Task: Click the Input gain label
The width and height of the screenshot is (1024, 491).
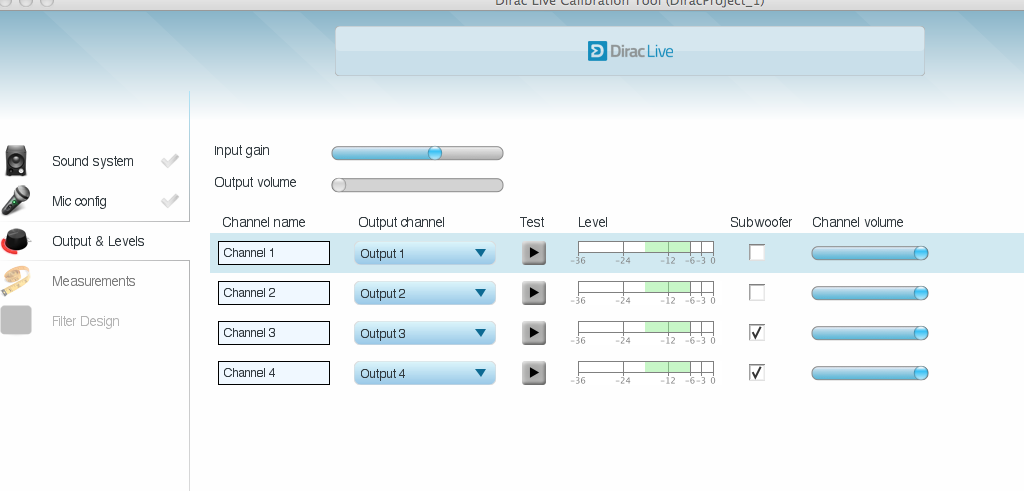Action: (x=242, y=150)
